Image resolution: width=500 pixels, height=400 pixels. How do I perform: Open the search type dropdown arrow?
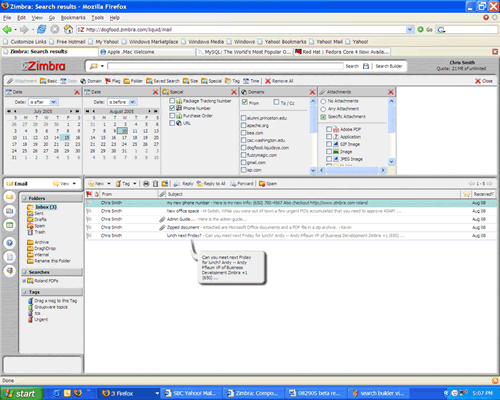(x=102, y=66)
